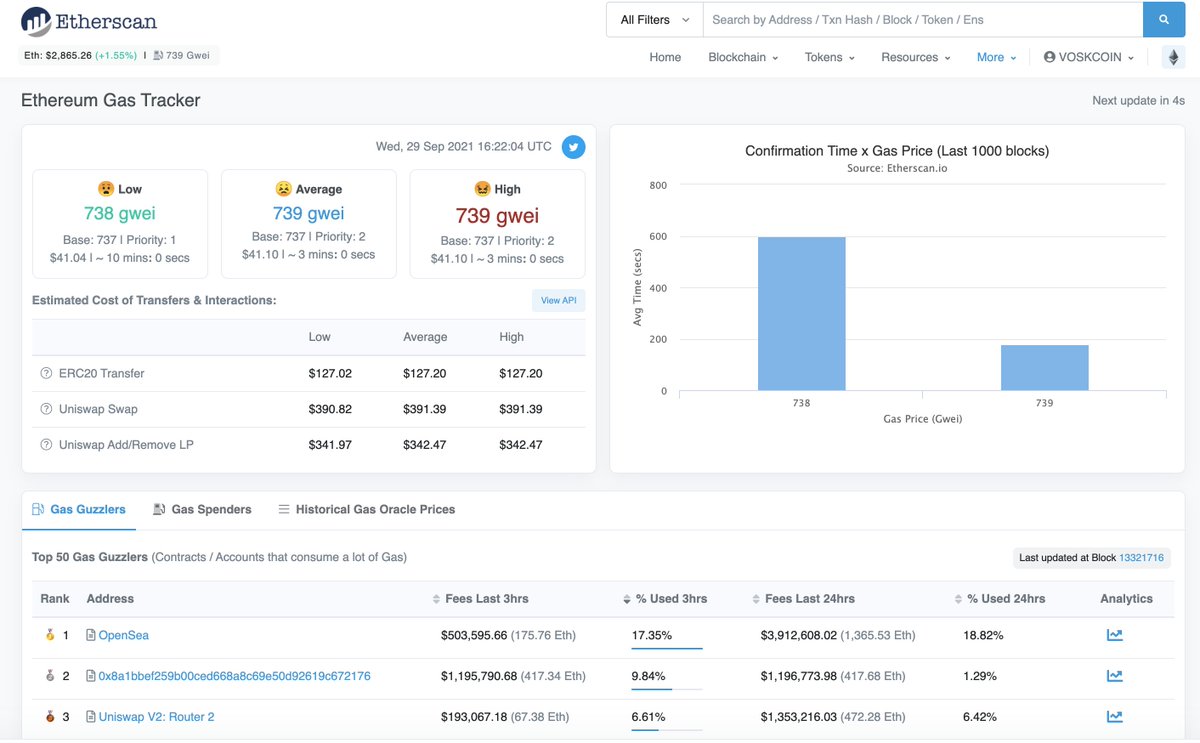Click the help icon beside Uniswap Add/Remove LP
This screenshot has height=743, width=1200.
click(x=46, y=445)
